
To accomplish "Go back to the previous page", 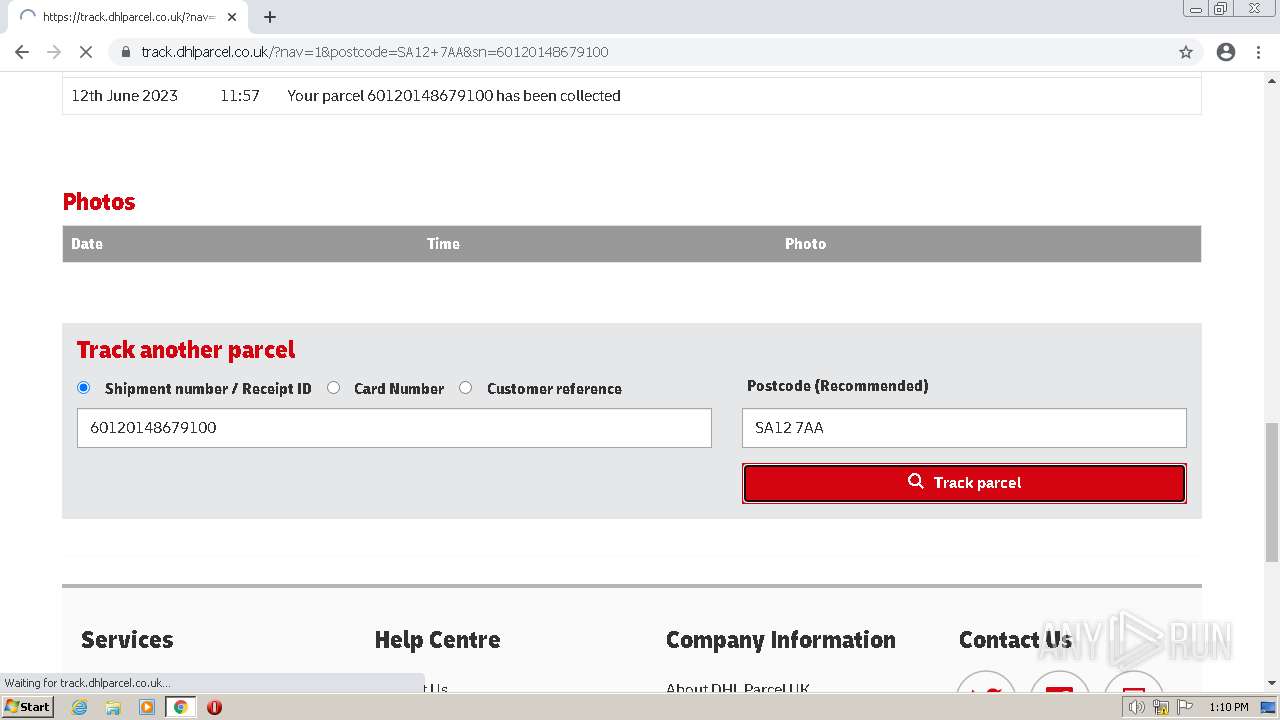I will (22, 52).
